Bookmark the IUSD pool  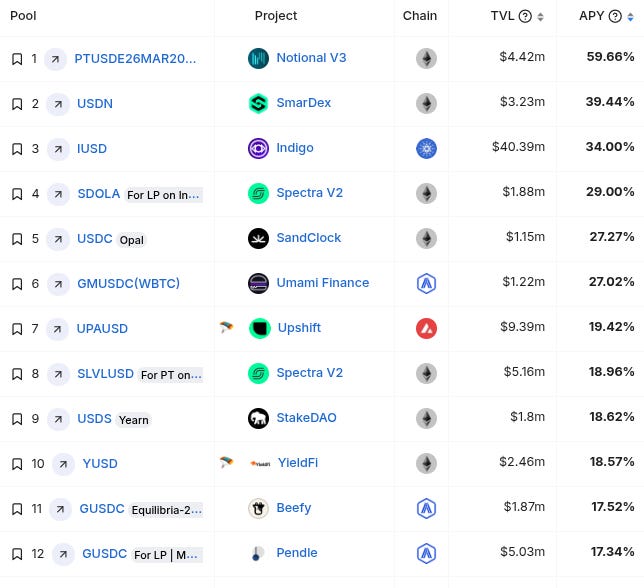(x=17, y=149)
